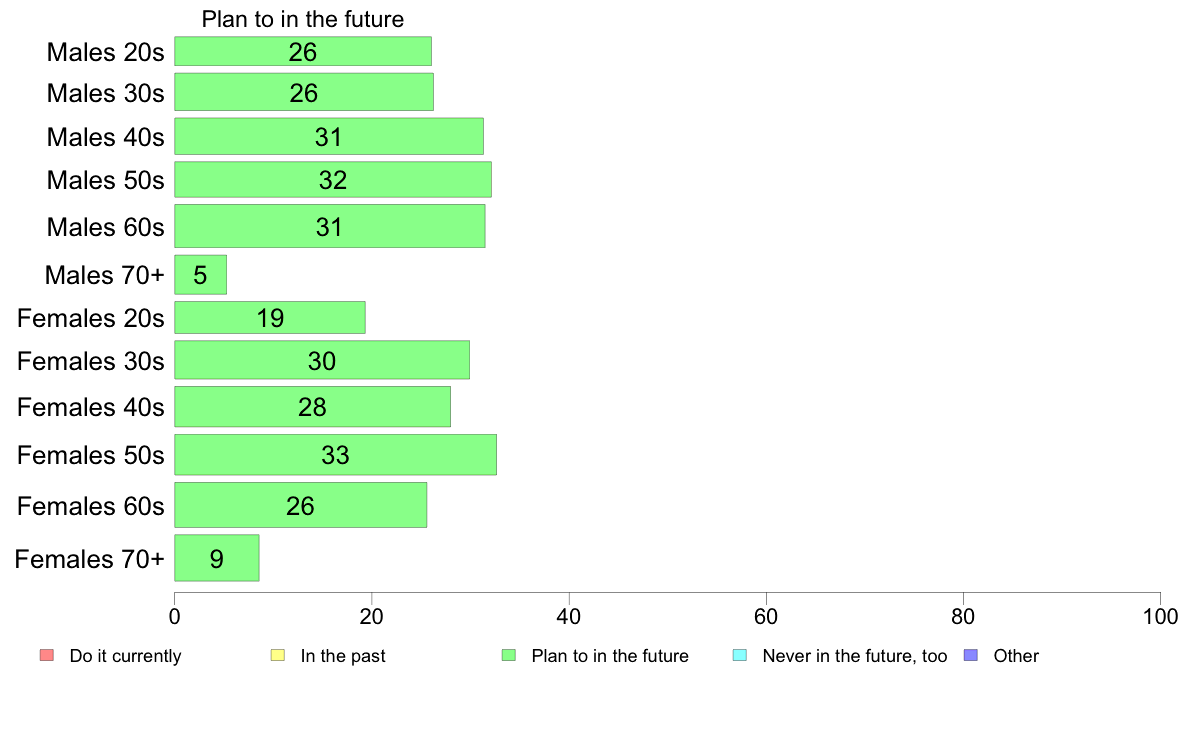The height and width of the screenshot is (736, 1188).
Task: Click the chart title Plan to in the future
Action: point(303,19)
